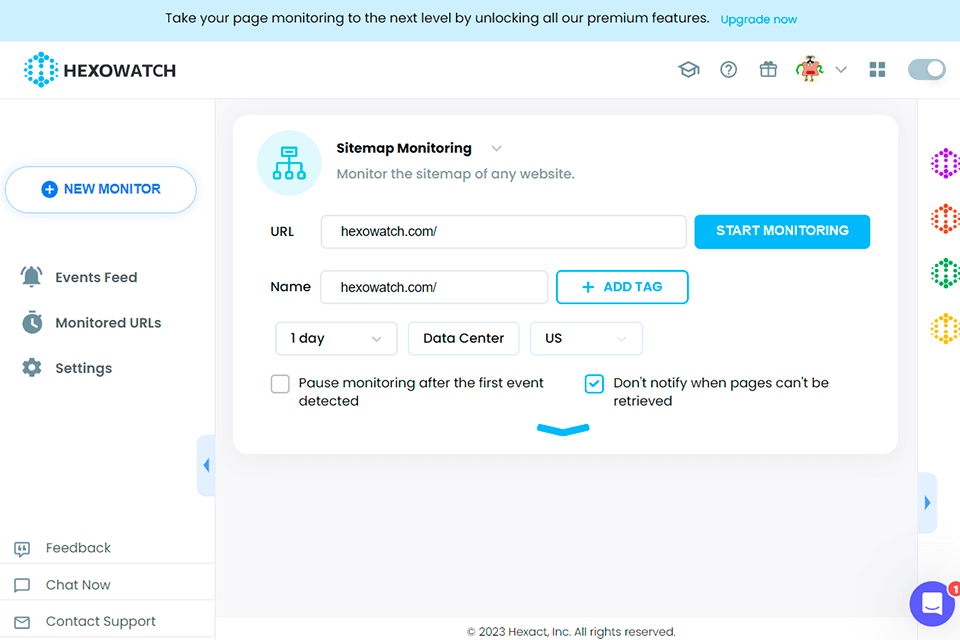The width and height of the screenshot is (960, 640).
Task: Open Chat Now in the sidebar
Action: (x=78, y=585)
